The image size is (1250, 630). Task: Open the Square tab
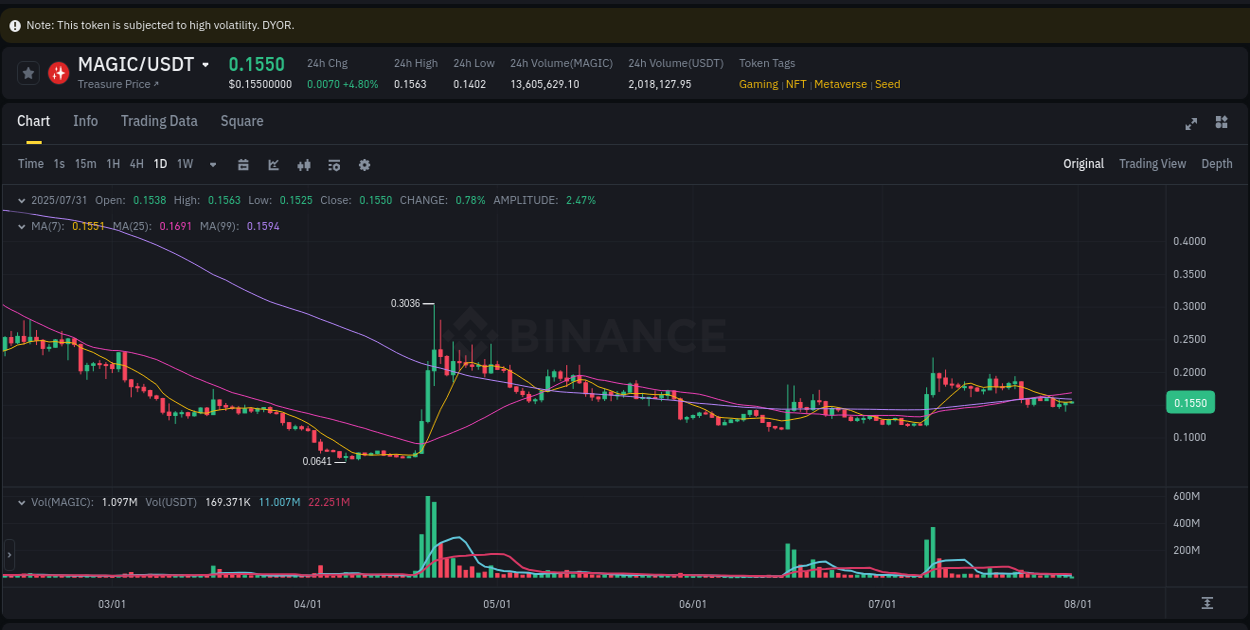pyautogui.click(x=241, y=121)
